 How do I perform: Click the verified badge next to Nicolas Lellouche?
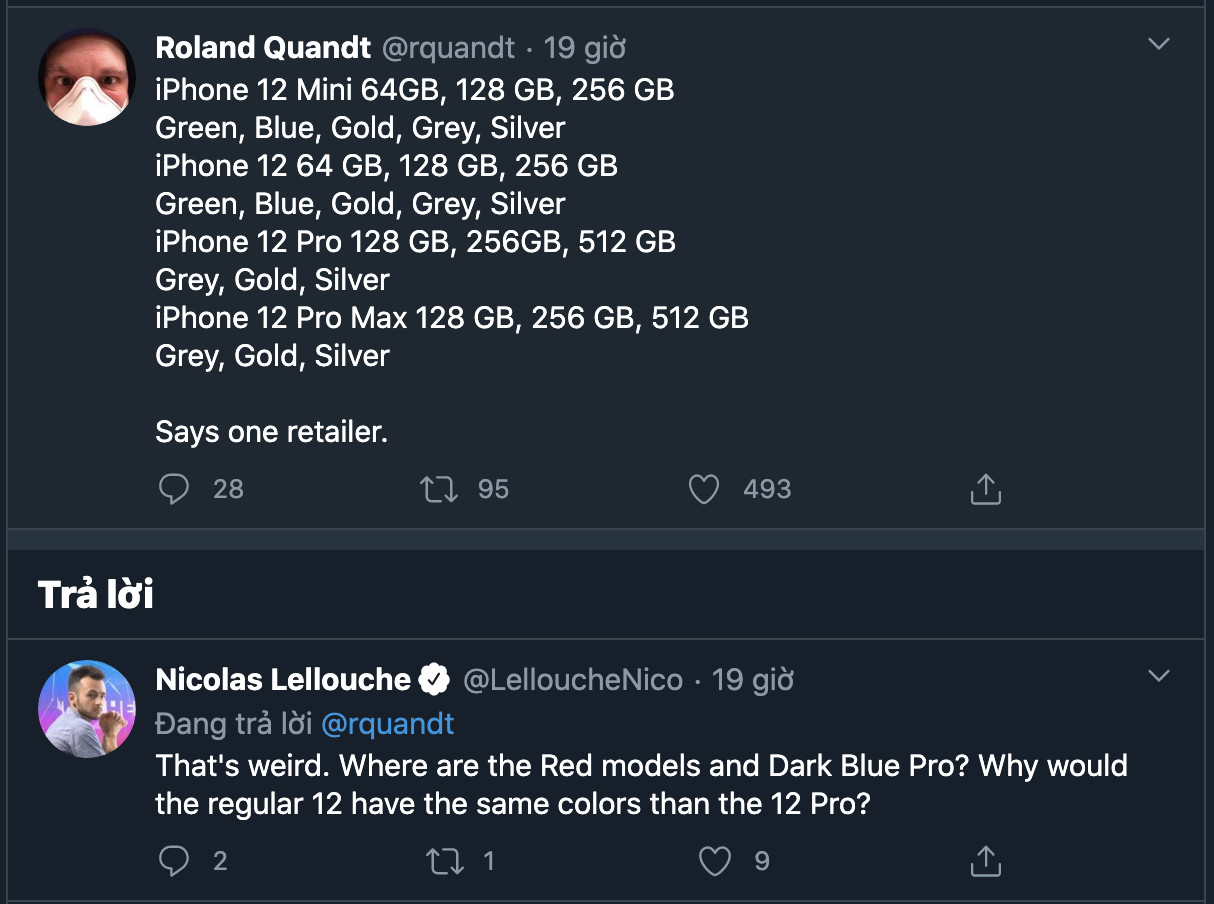pyautogui.click(x=434, y=680)
